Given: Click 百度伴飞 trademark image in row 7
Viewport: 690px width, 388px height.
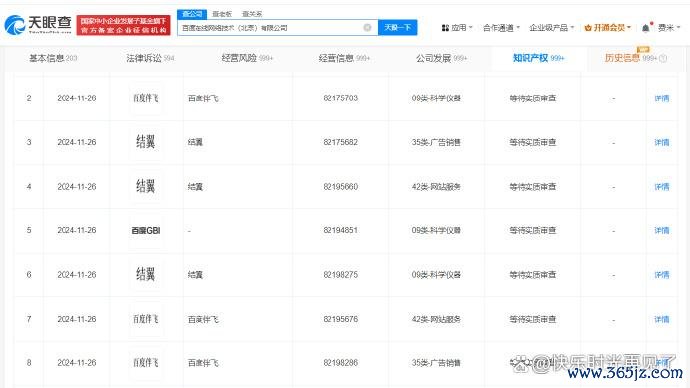Looking at the screenshot, I should [x=146, y=319].
